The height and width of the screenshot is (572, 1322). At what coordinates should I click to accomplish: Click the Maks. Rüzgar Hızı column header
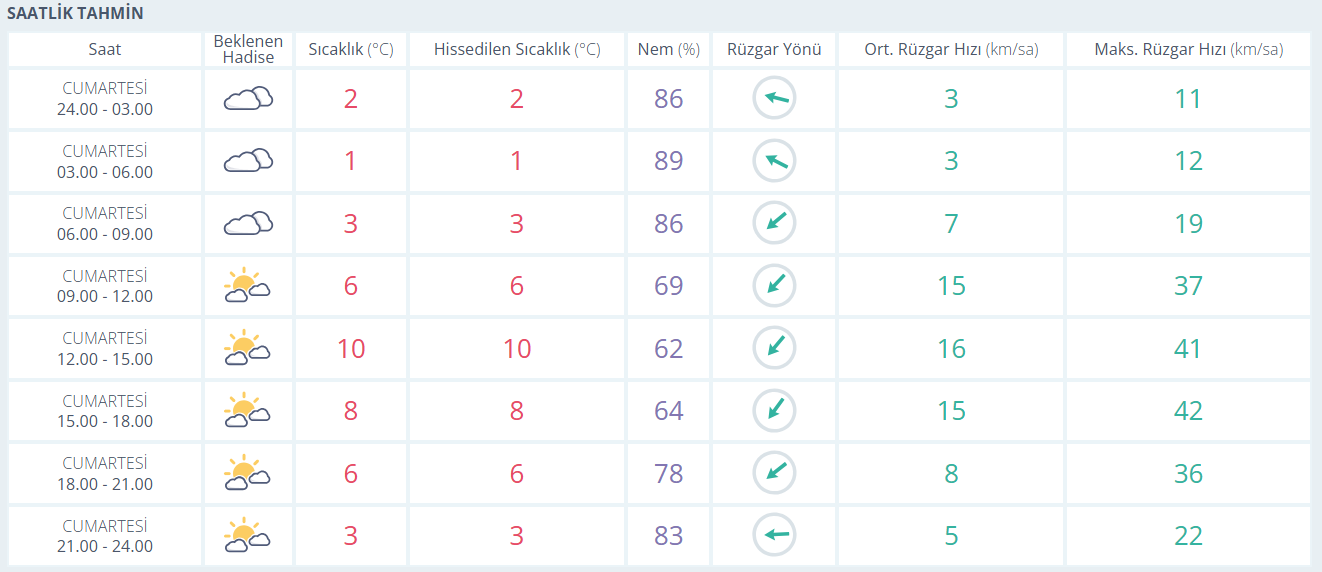[x=1188, y=50]
